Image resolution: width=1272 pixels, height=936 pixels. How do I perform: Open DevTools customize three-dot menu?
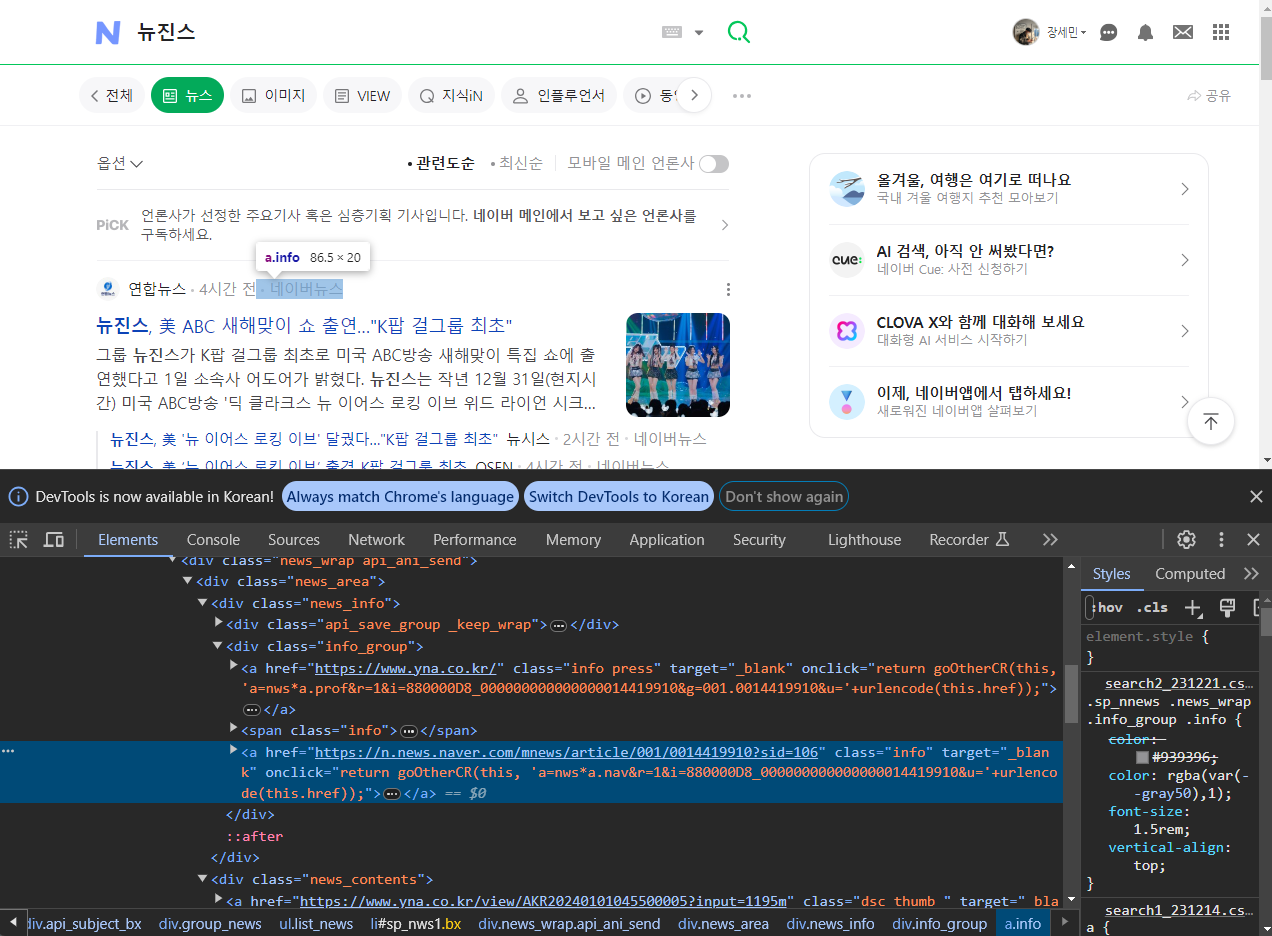click(1221, 540)
